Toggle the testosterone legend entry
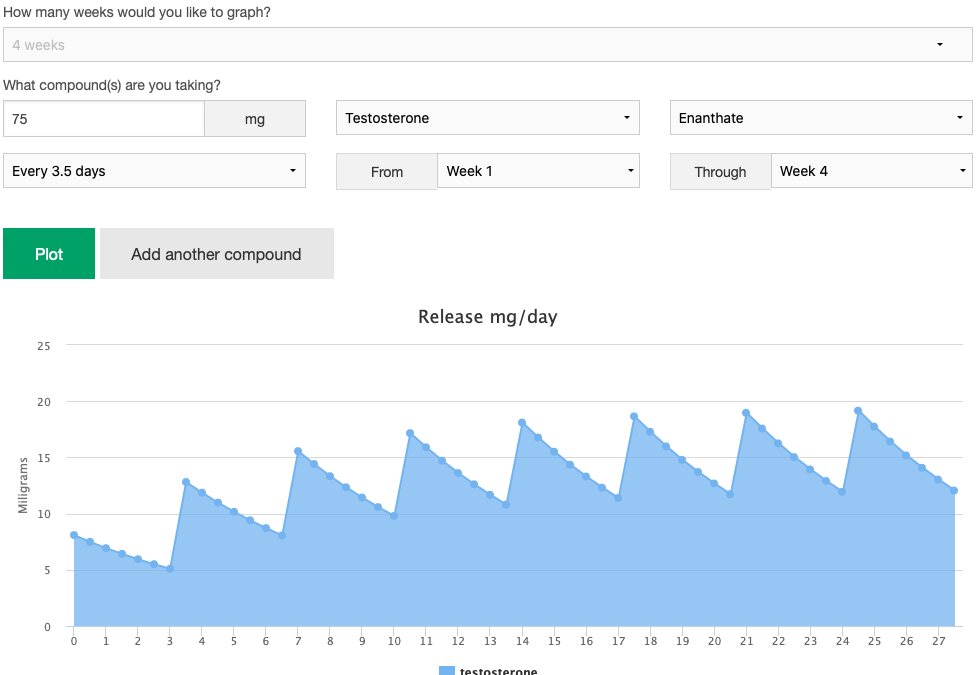The height and width of the screenshot is (675, 977). point(498,671)
